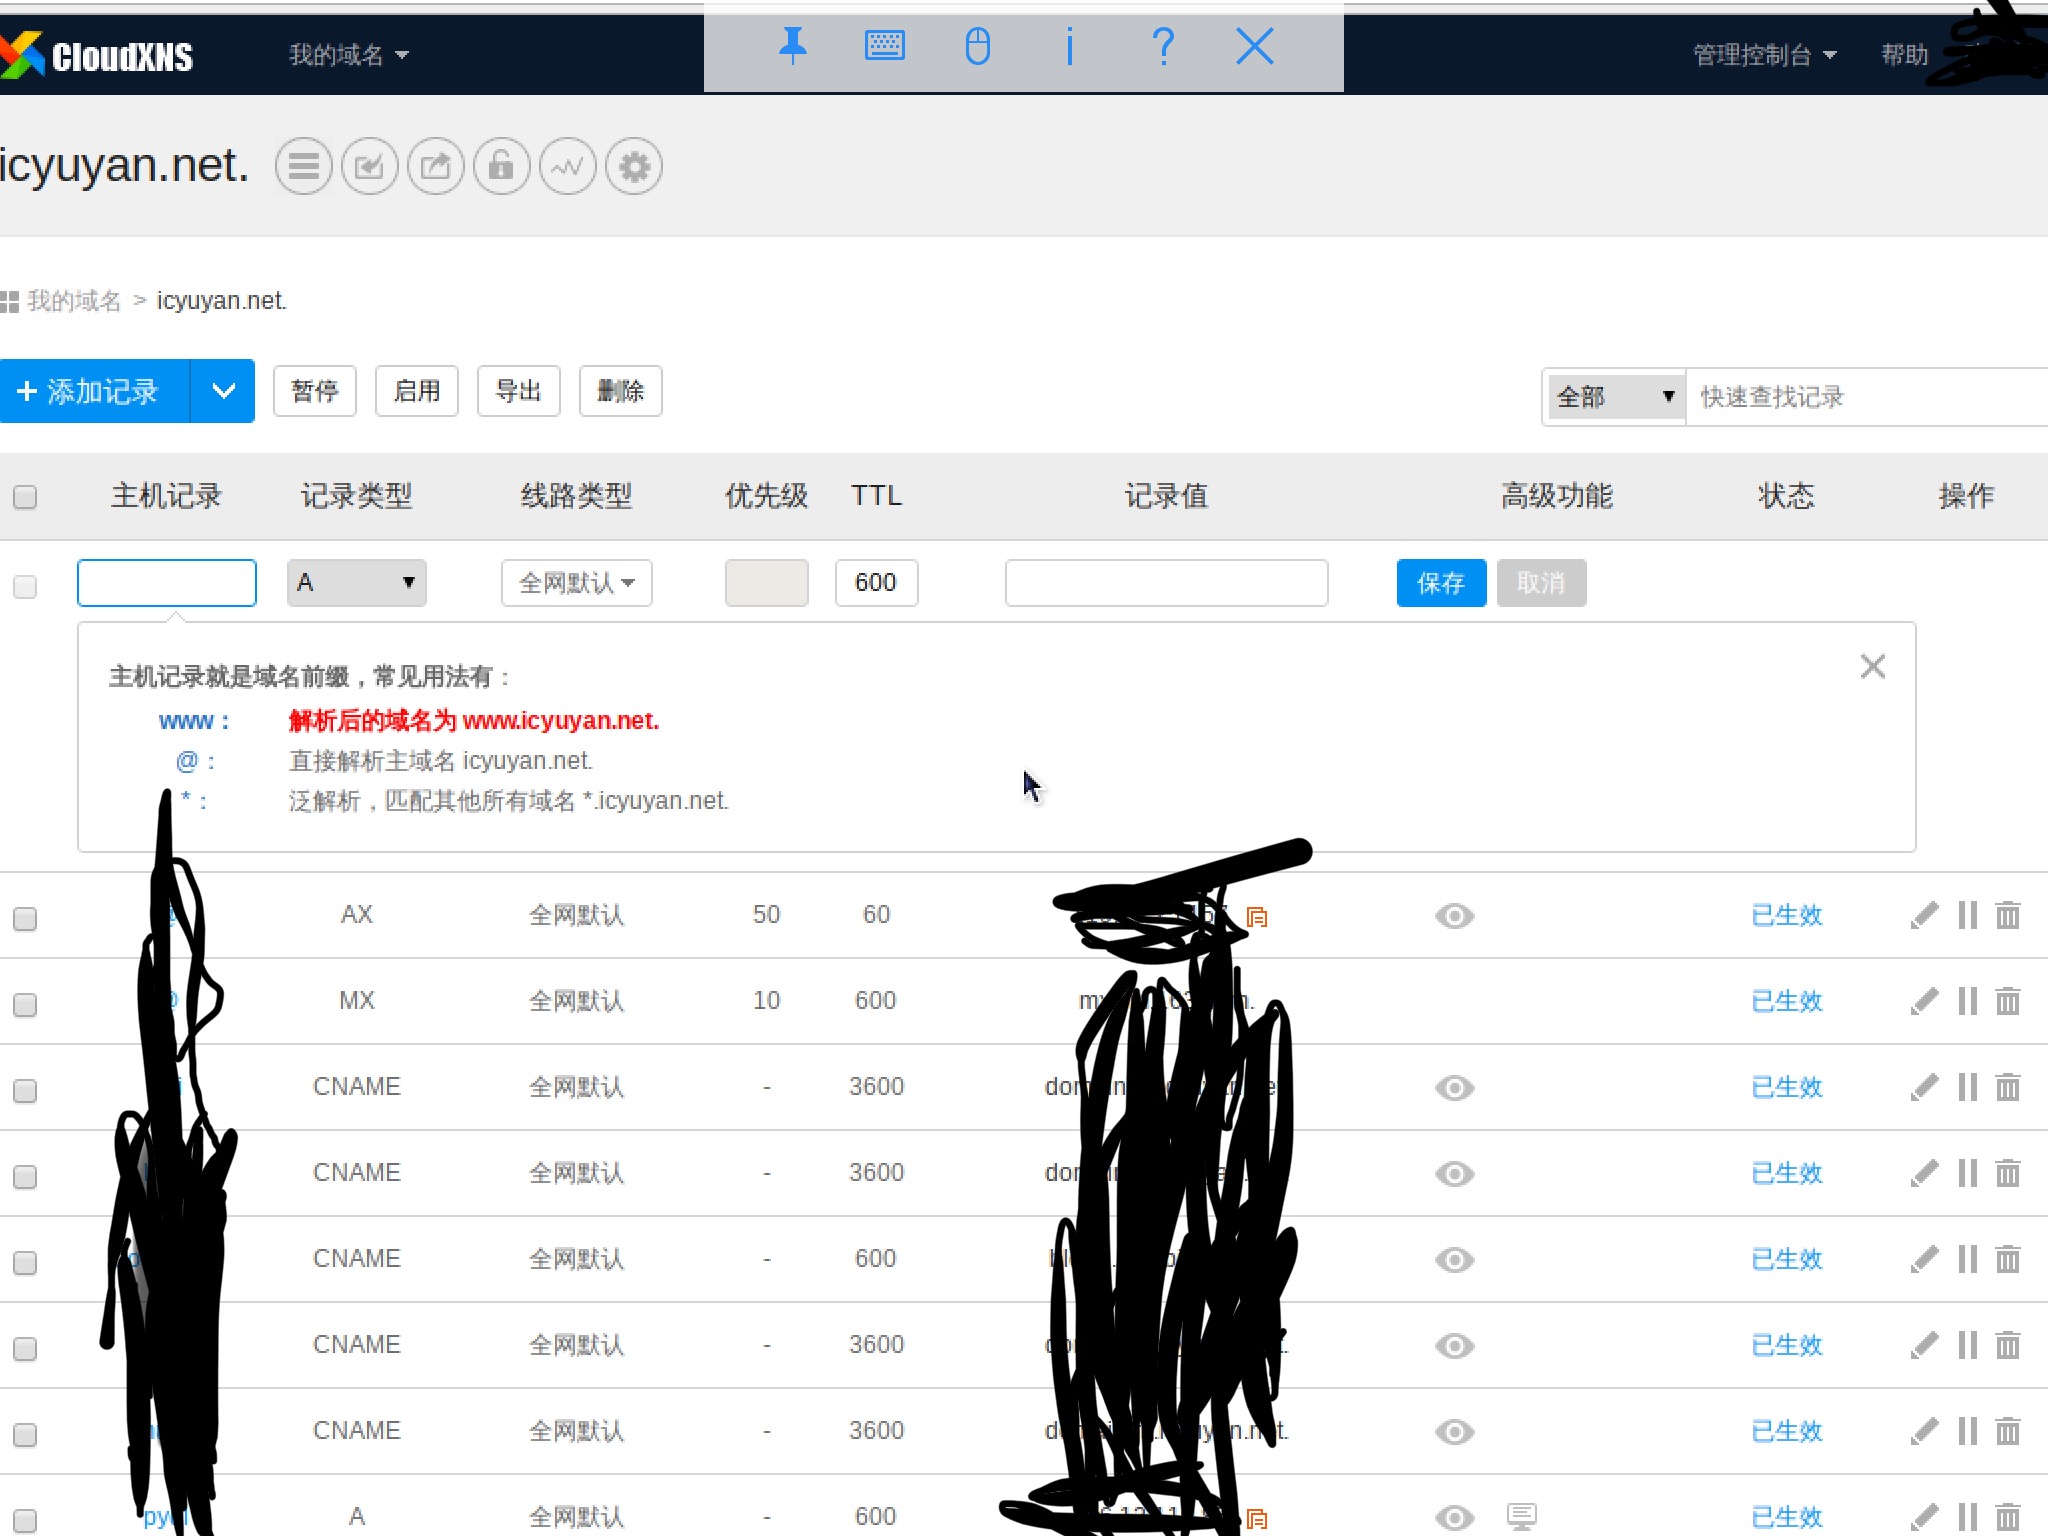Screen dimensions: 2048x1536
Task: Click the share/export arrow icon beside domain
Action: pos(435,166)
